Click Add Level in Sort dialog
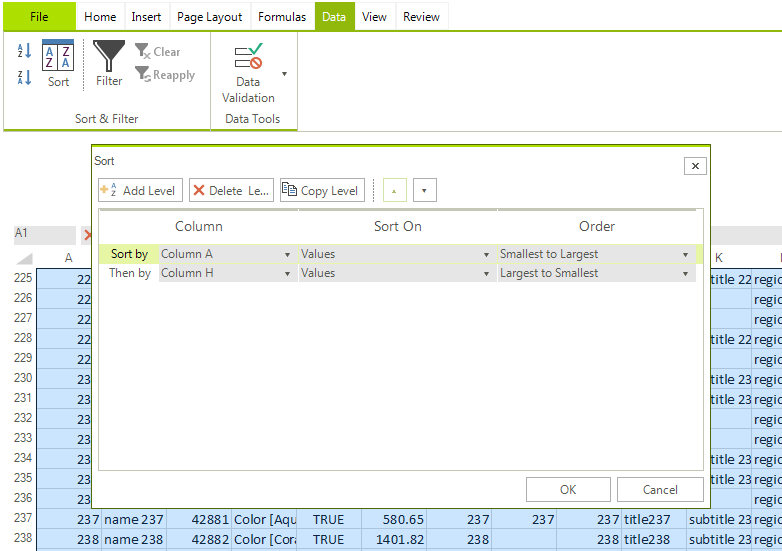The width and height of the screenshot is (782, 551). pos(140,190)
